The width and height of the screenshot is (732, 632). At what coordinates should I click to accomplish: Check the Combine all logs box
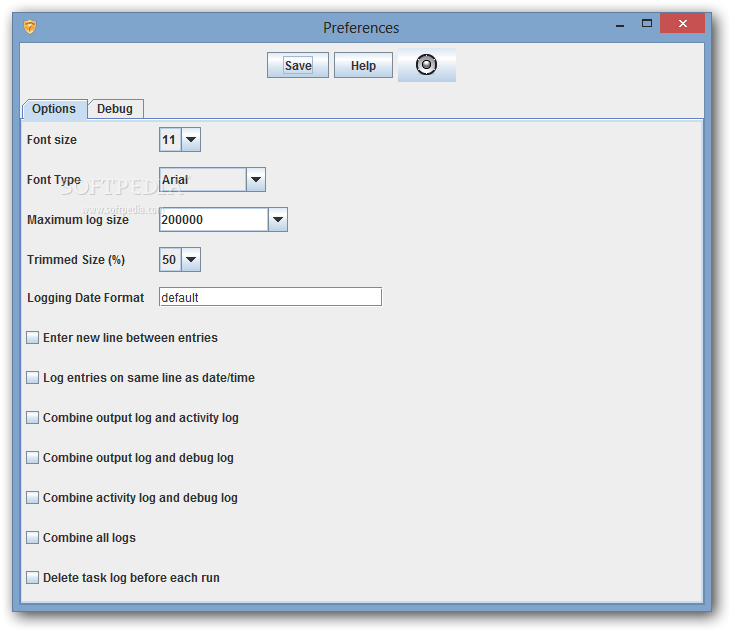33,538
